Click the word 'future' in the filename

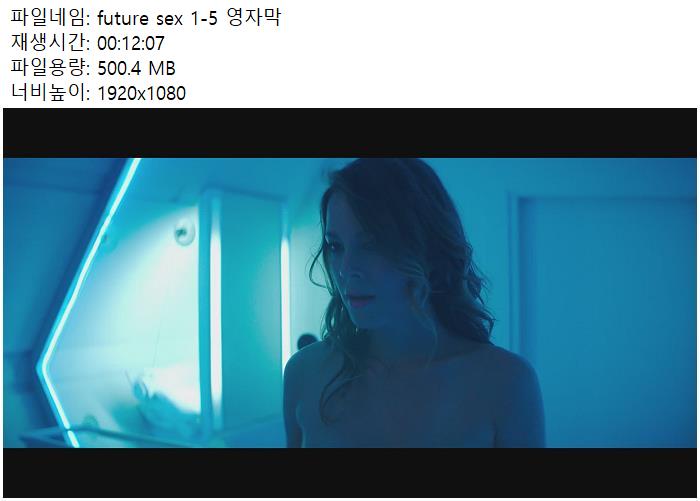point(123,18)
